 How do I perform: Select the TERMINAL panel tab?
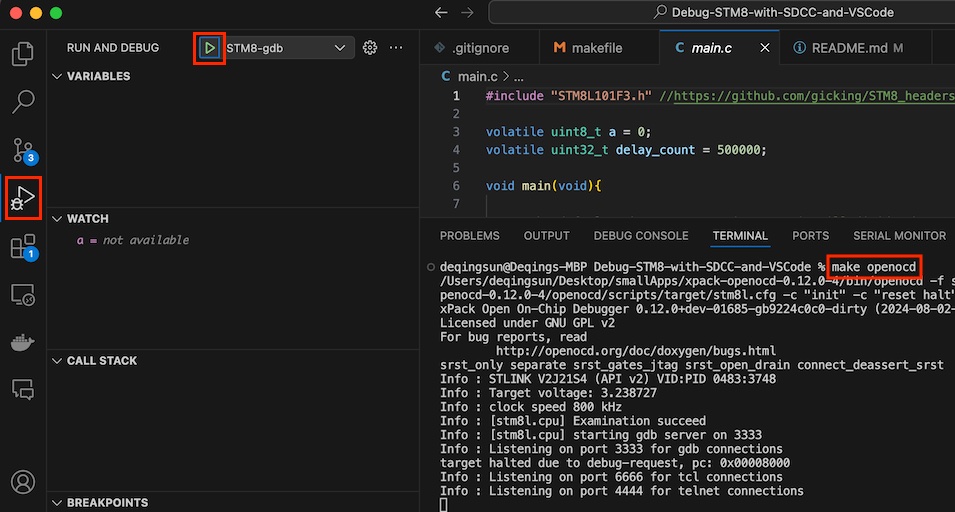(740, 236)
